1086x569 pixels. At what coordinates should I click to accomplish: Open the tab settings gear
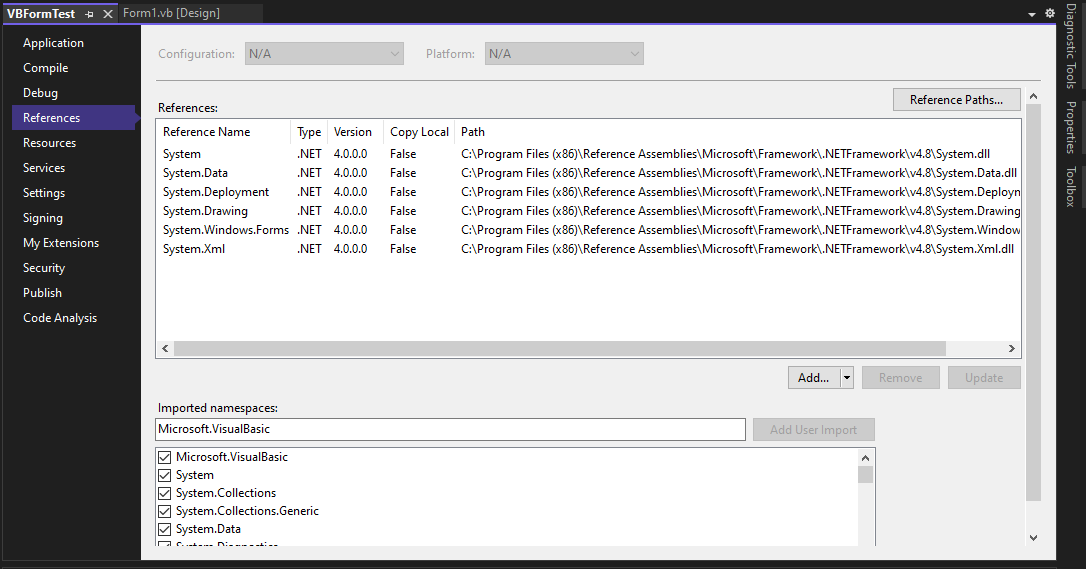tap(1050, 13)
